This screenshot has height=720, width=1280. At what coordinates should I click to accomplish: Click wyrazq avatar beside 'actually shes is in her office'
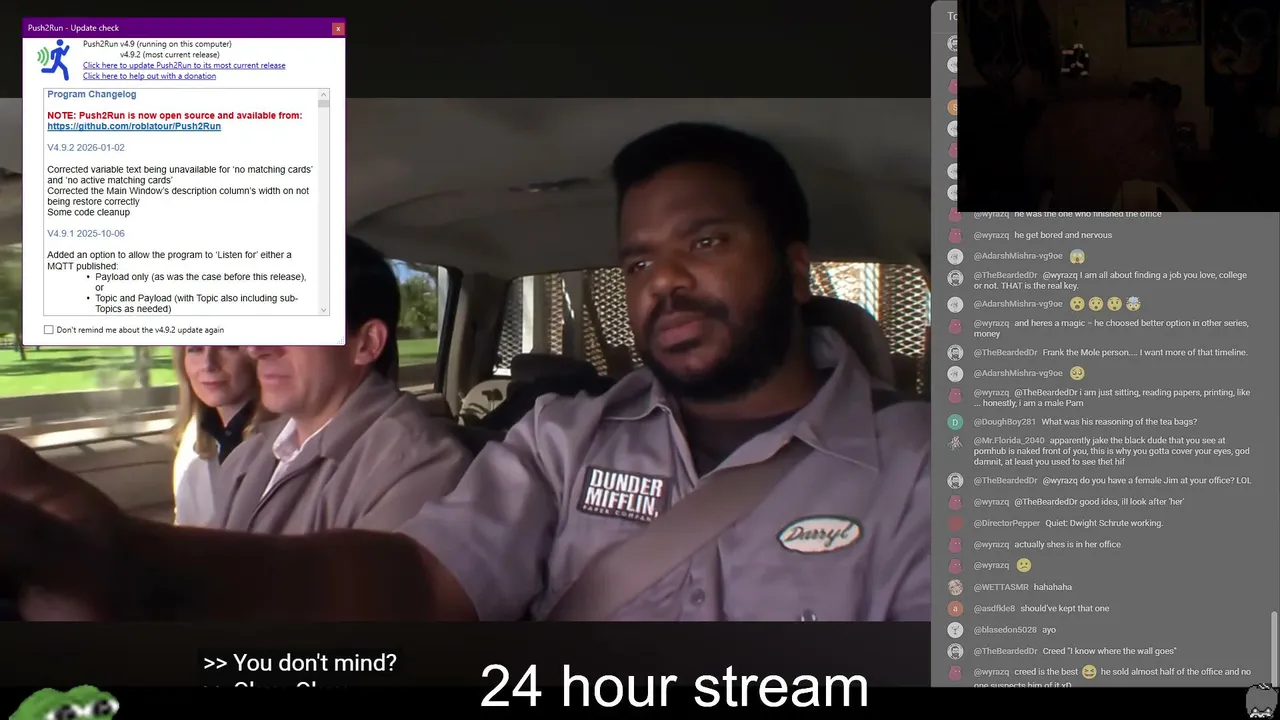pos(955,545)
